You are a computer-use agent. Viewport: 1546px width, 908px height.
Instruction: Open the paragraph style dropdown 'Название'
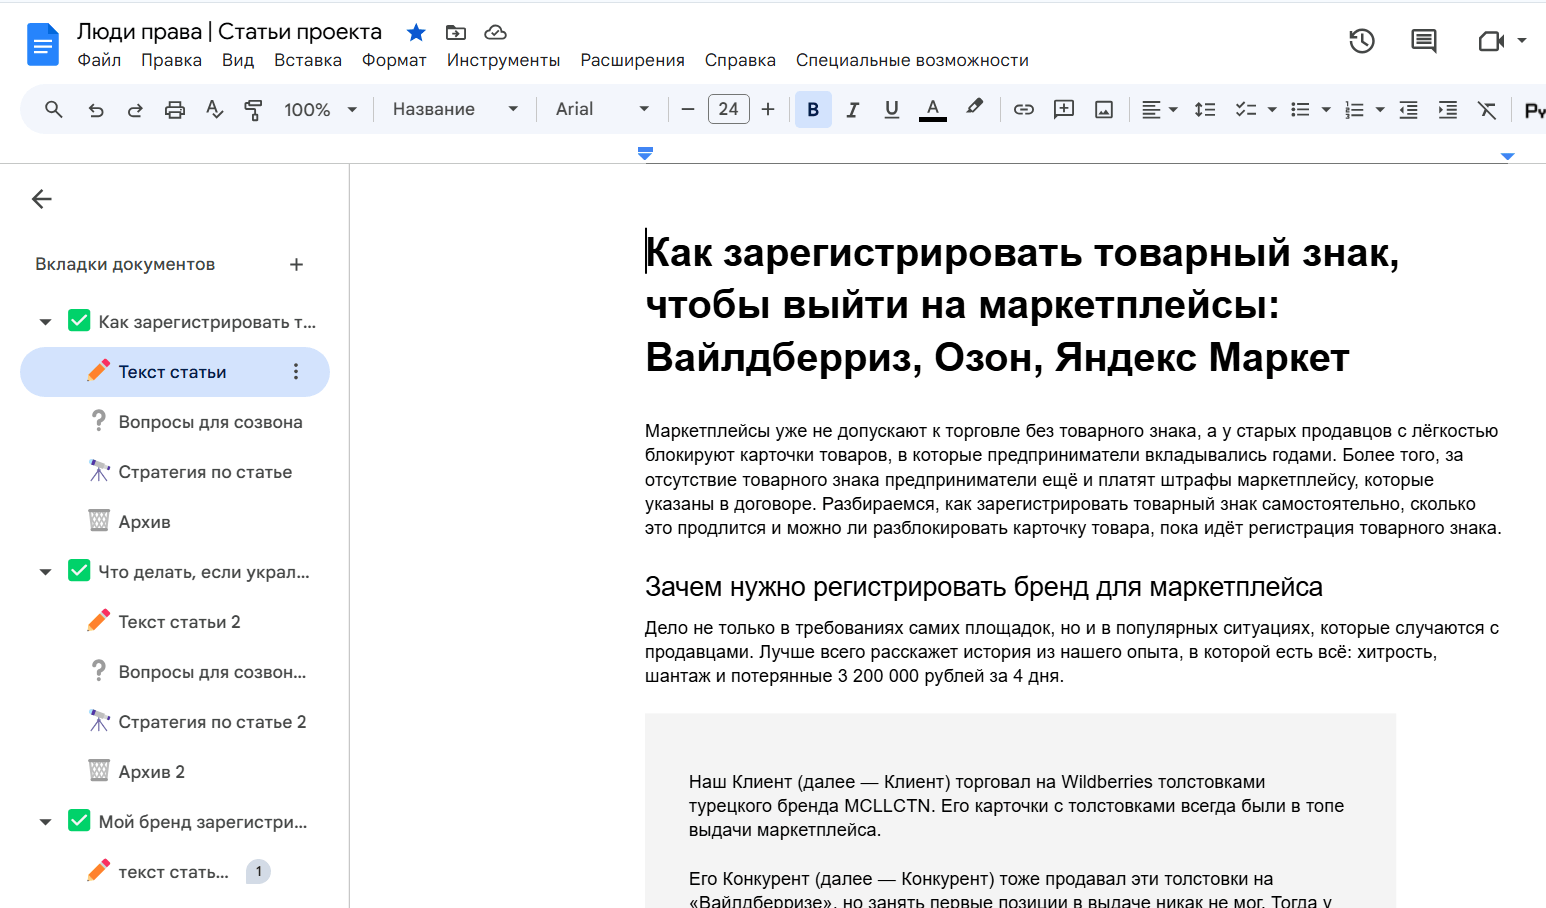tap(455, 109)
